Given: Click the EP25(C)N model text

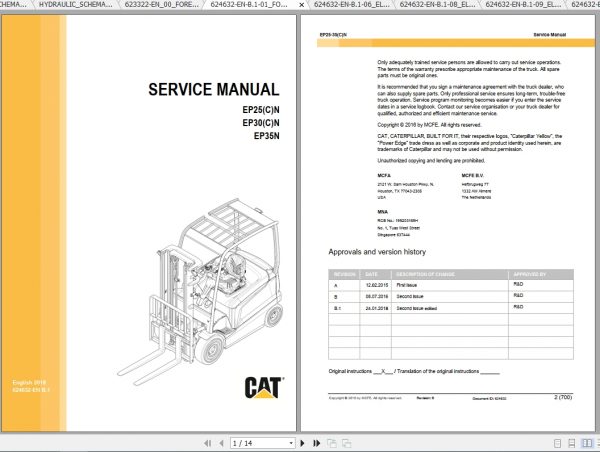Looking at the screenshot, I should point(261,110).
